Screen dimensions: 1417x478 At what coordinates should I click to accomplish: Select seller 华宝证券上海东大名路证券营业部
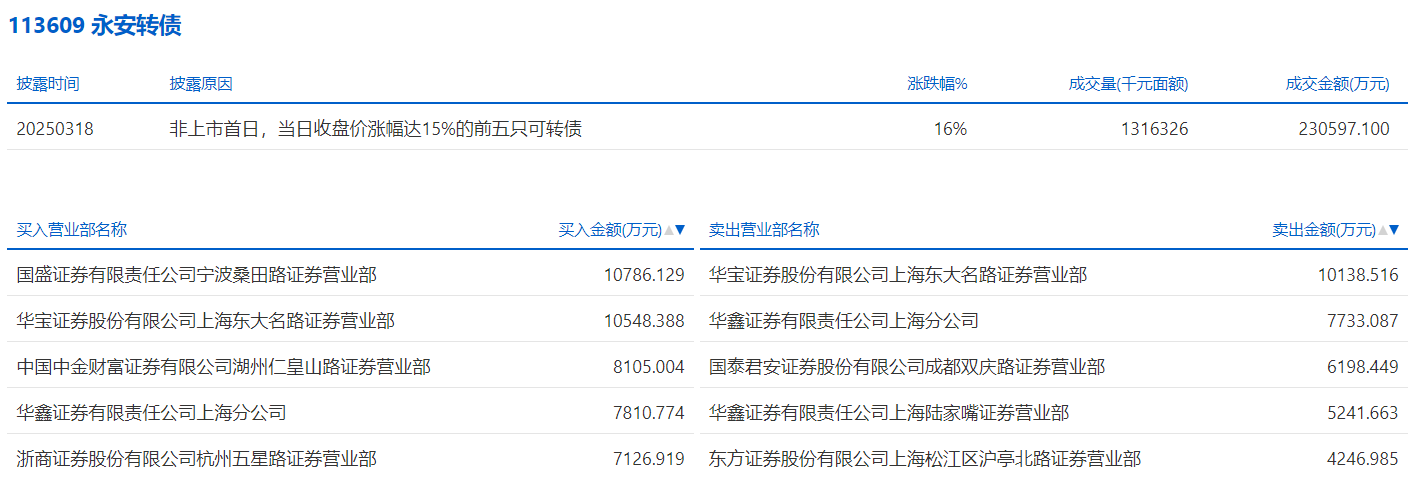tap(898, 274)
